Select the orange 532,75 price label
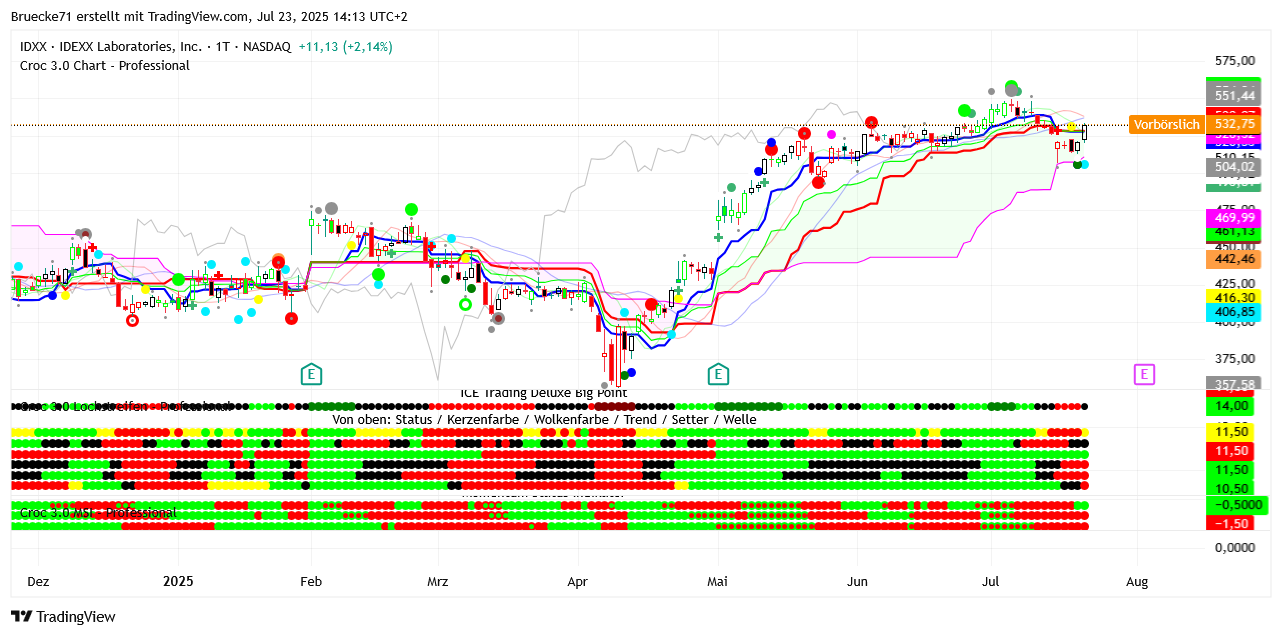 point(1235,124)
